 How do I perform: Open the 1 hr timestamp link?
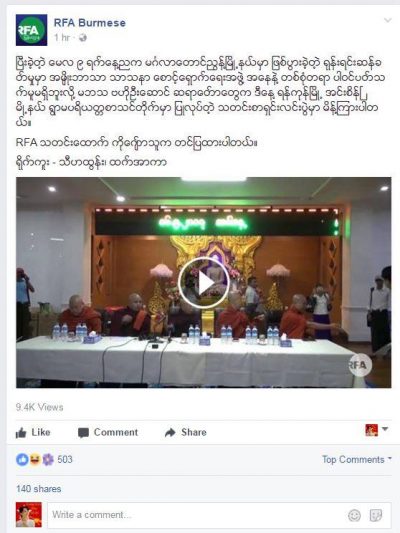pyautogui.click(x=62, y=37)
